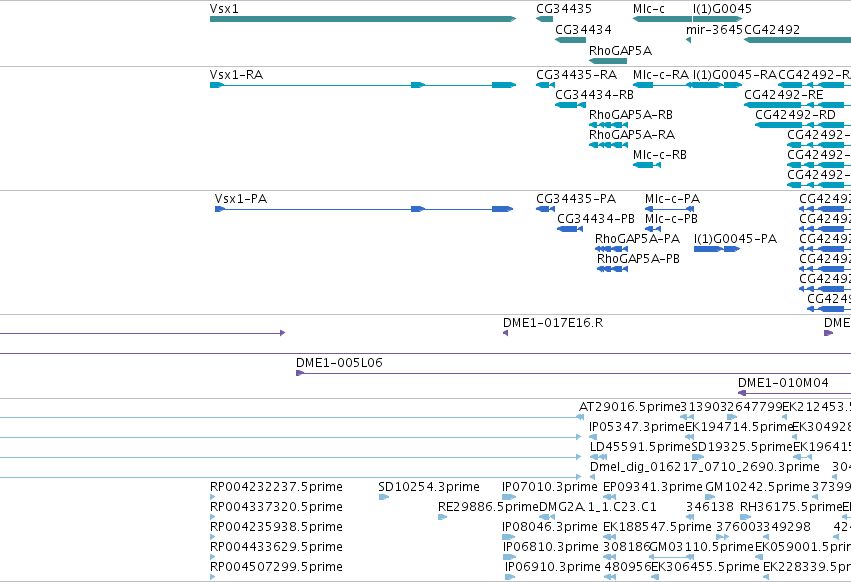Click the mir-3645 gene label
The height and width of the screenshot is (582, 851).
(x=714, y=30)
